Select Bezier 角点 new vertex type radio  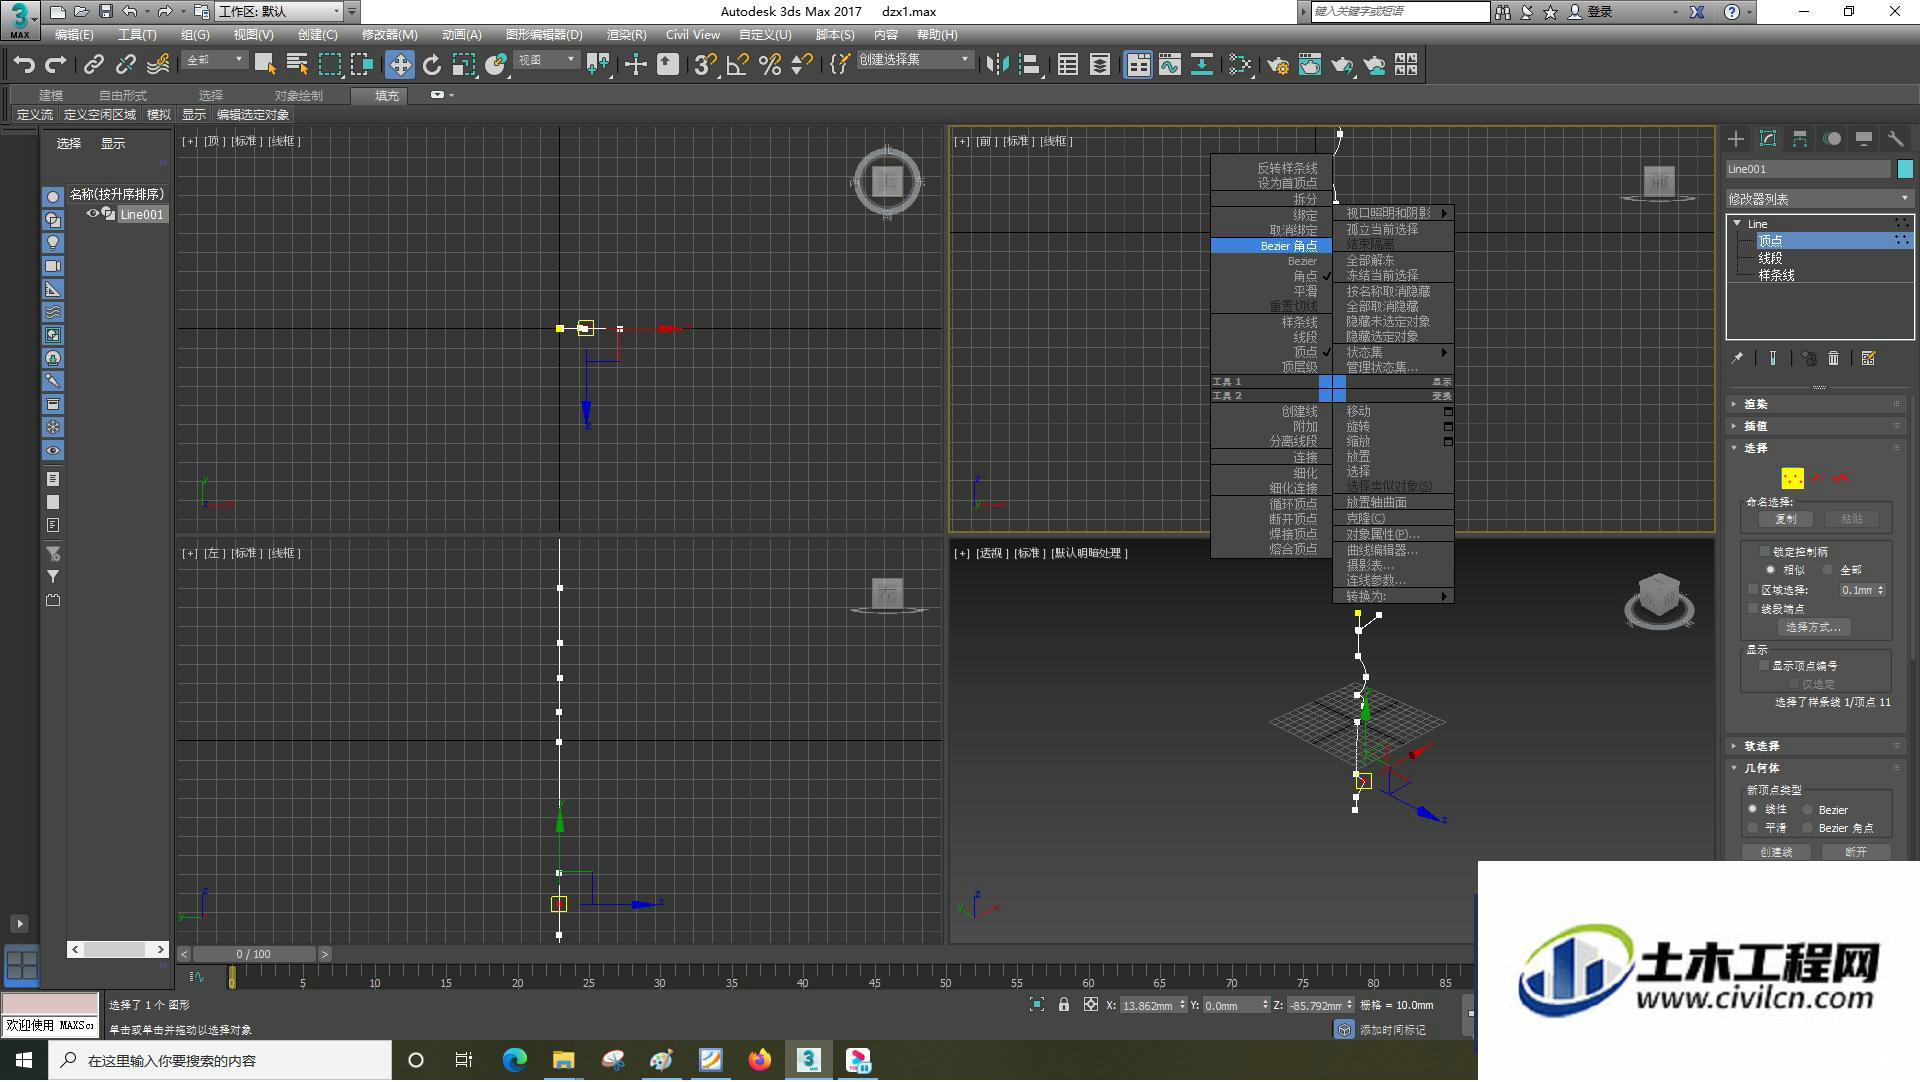click(x=1808, y=828)
